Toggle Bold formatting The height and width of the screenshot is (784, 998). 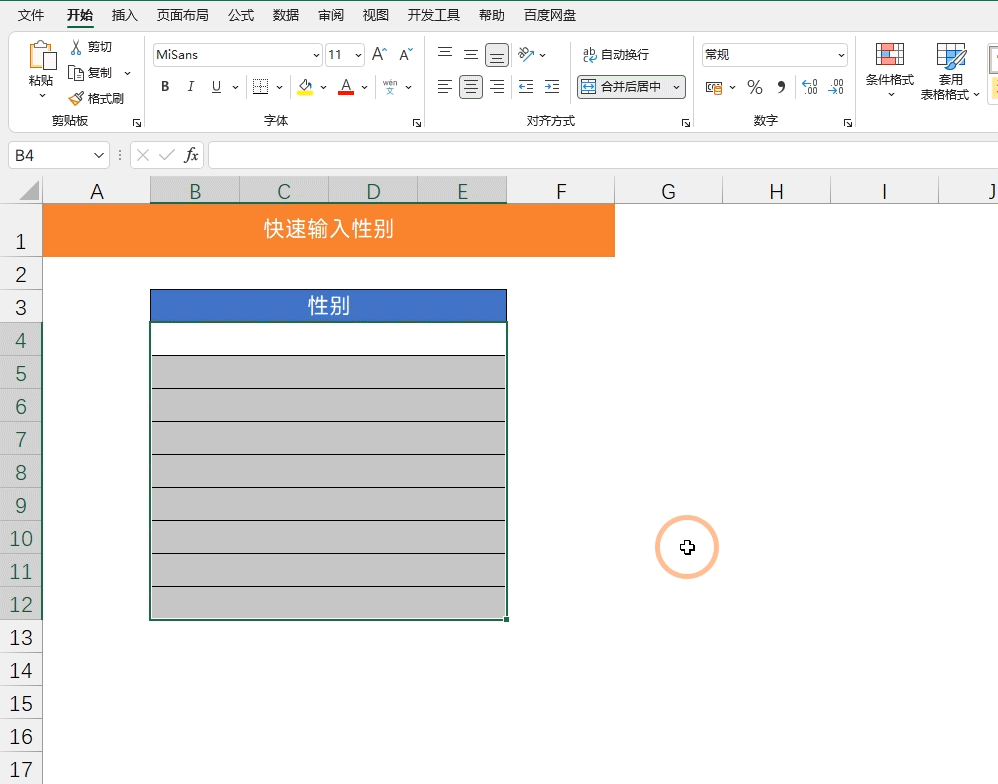165,87
